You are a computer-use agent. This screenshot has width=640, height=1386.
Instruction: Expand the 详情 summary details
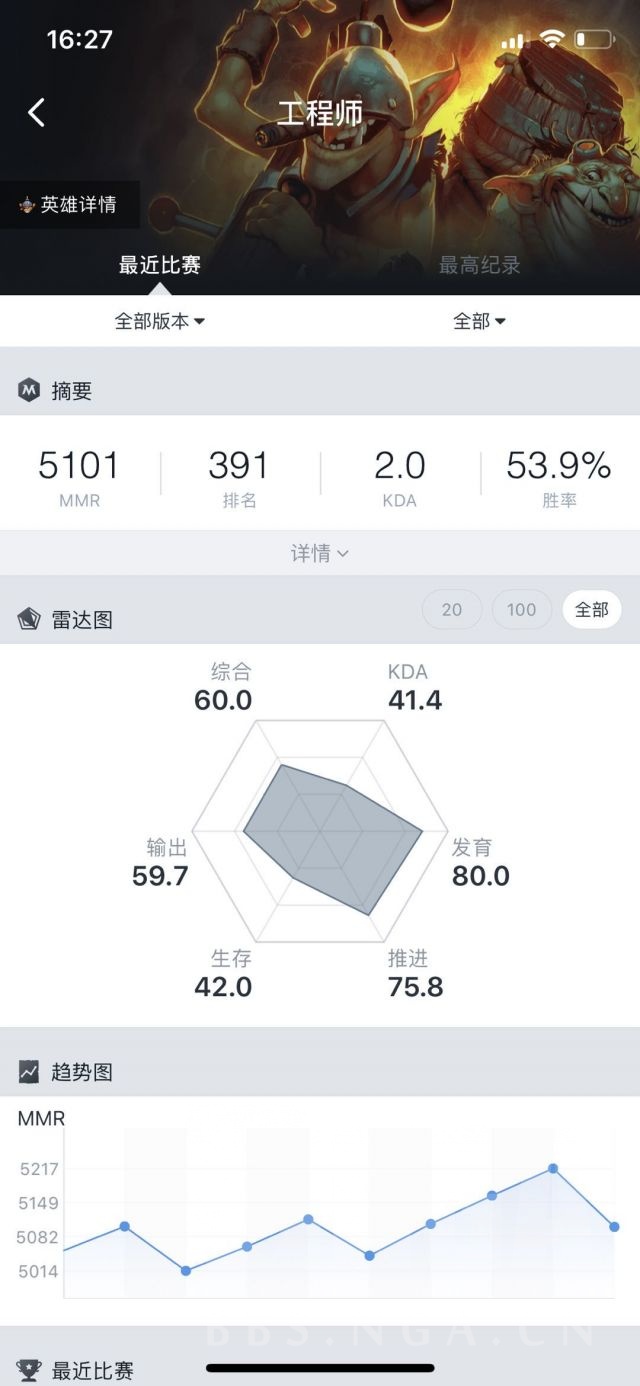[x=320, y=553]
